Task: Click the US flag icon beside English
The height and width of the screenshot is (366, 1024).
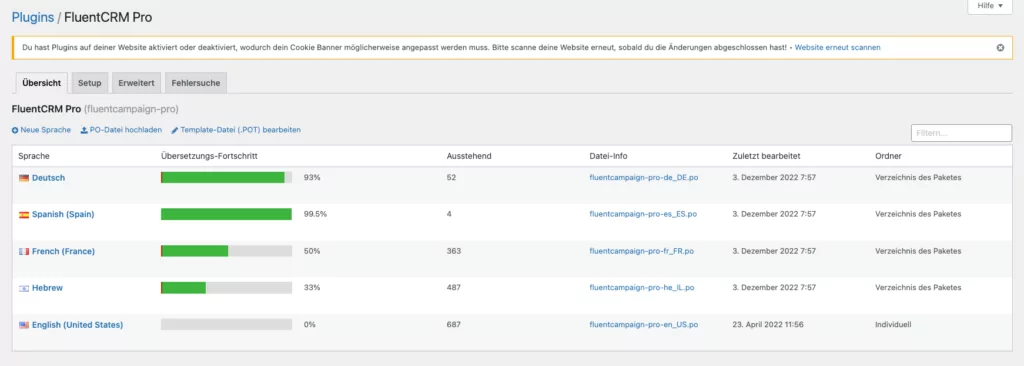Action: click(24, 325)
